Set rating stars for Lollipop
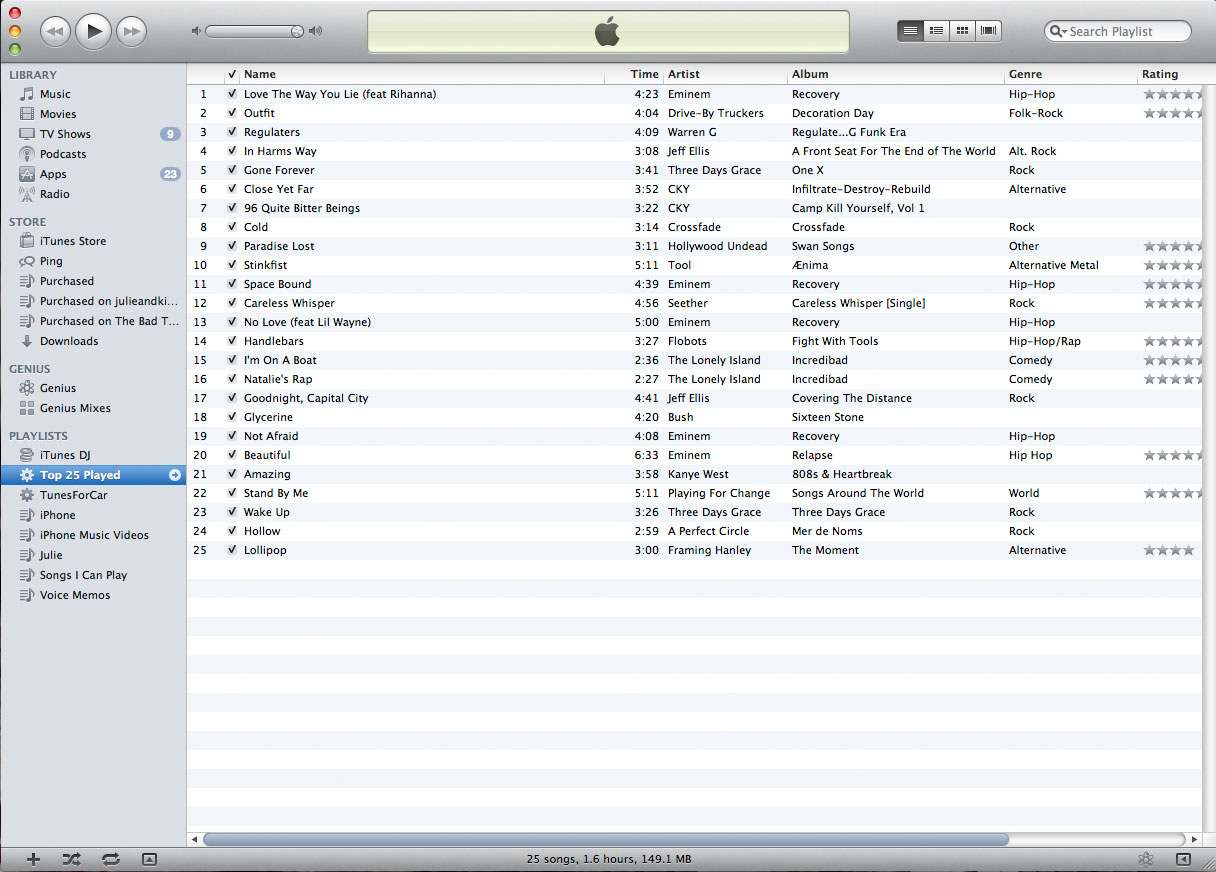Viewport: 1216px width, 872px height. point(1169,550)
